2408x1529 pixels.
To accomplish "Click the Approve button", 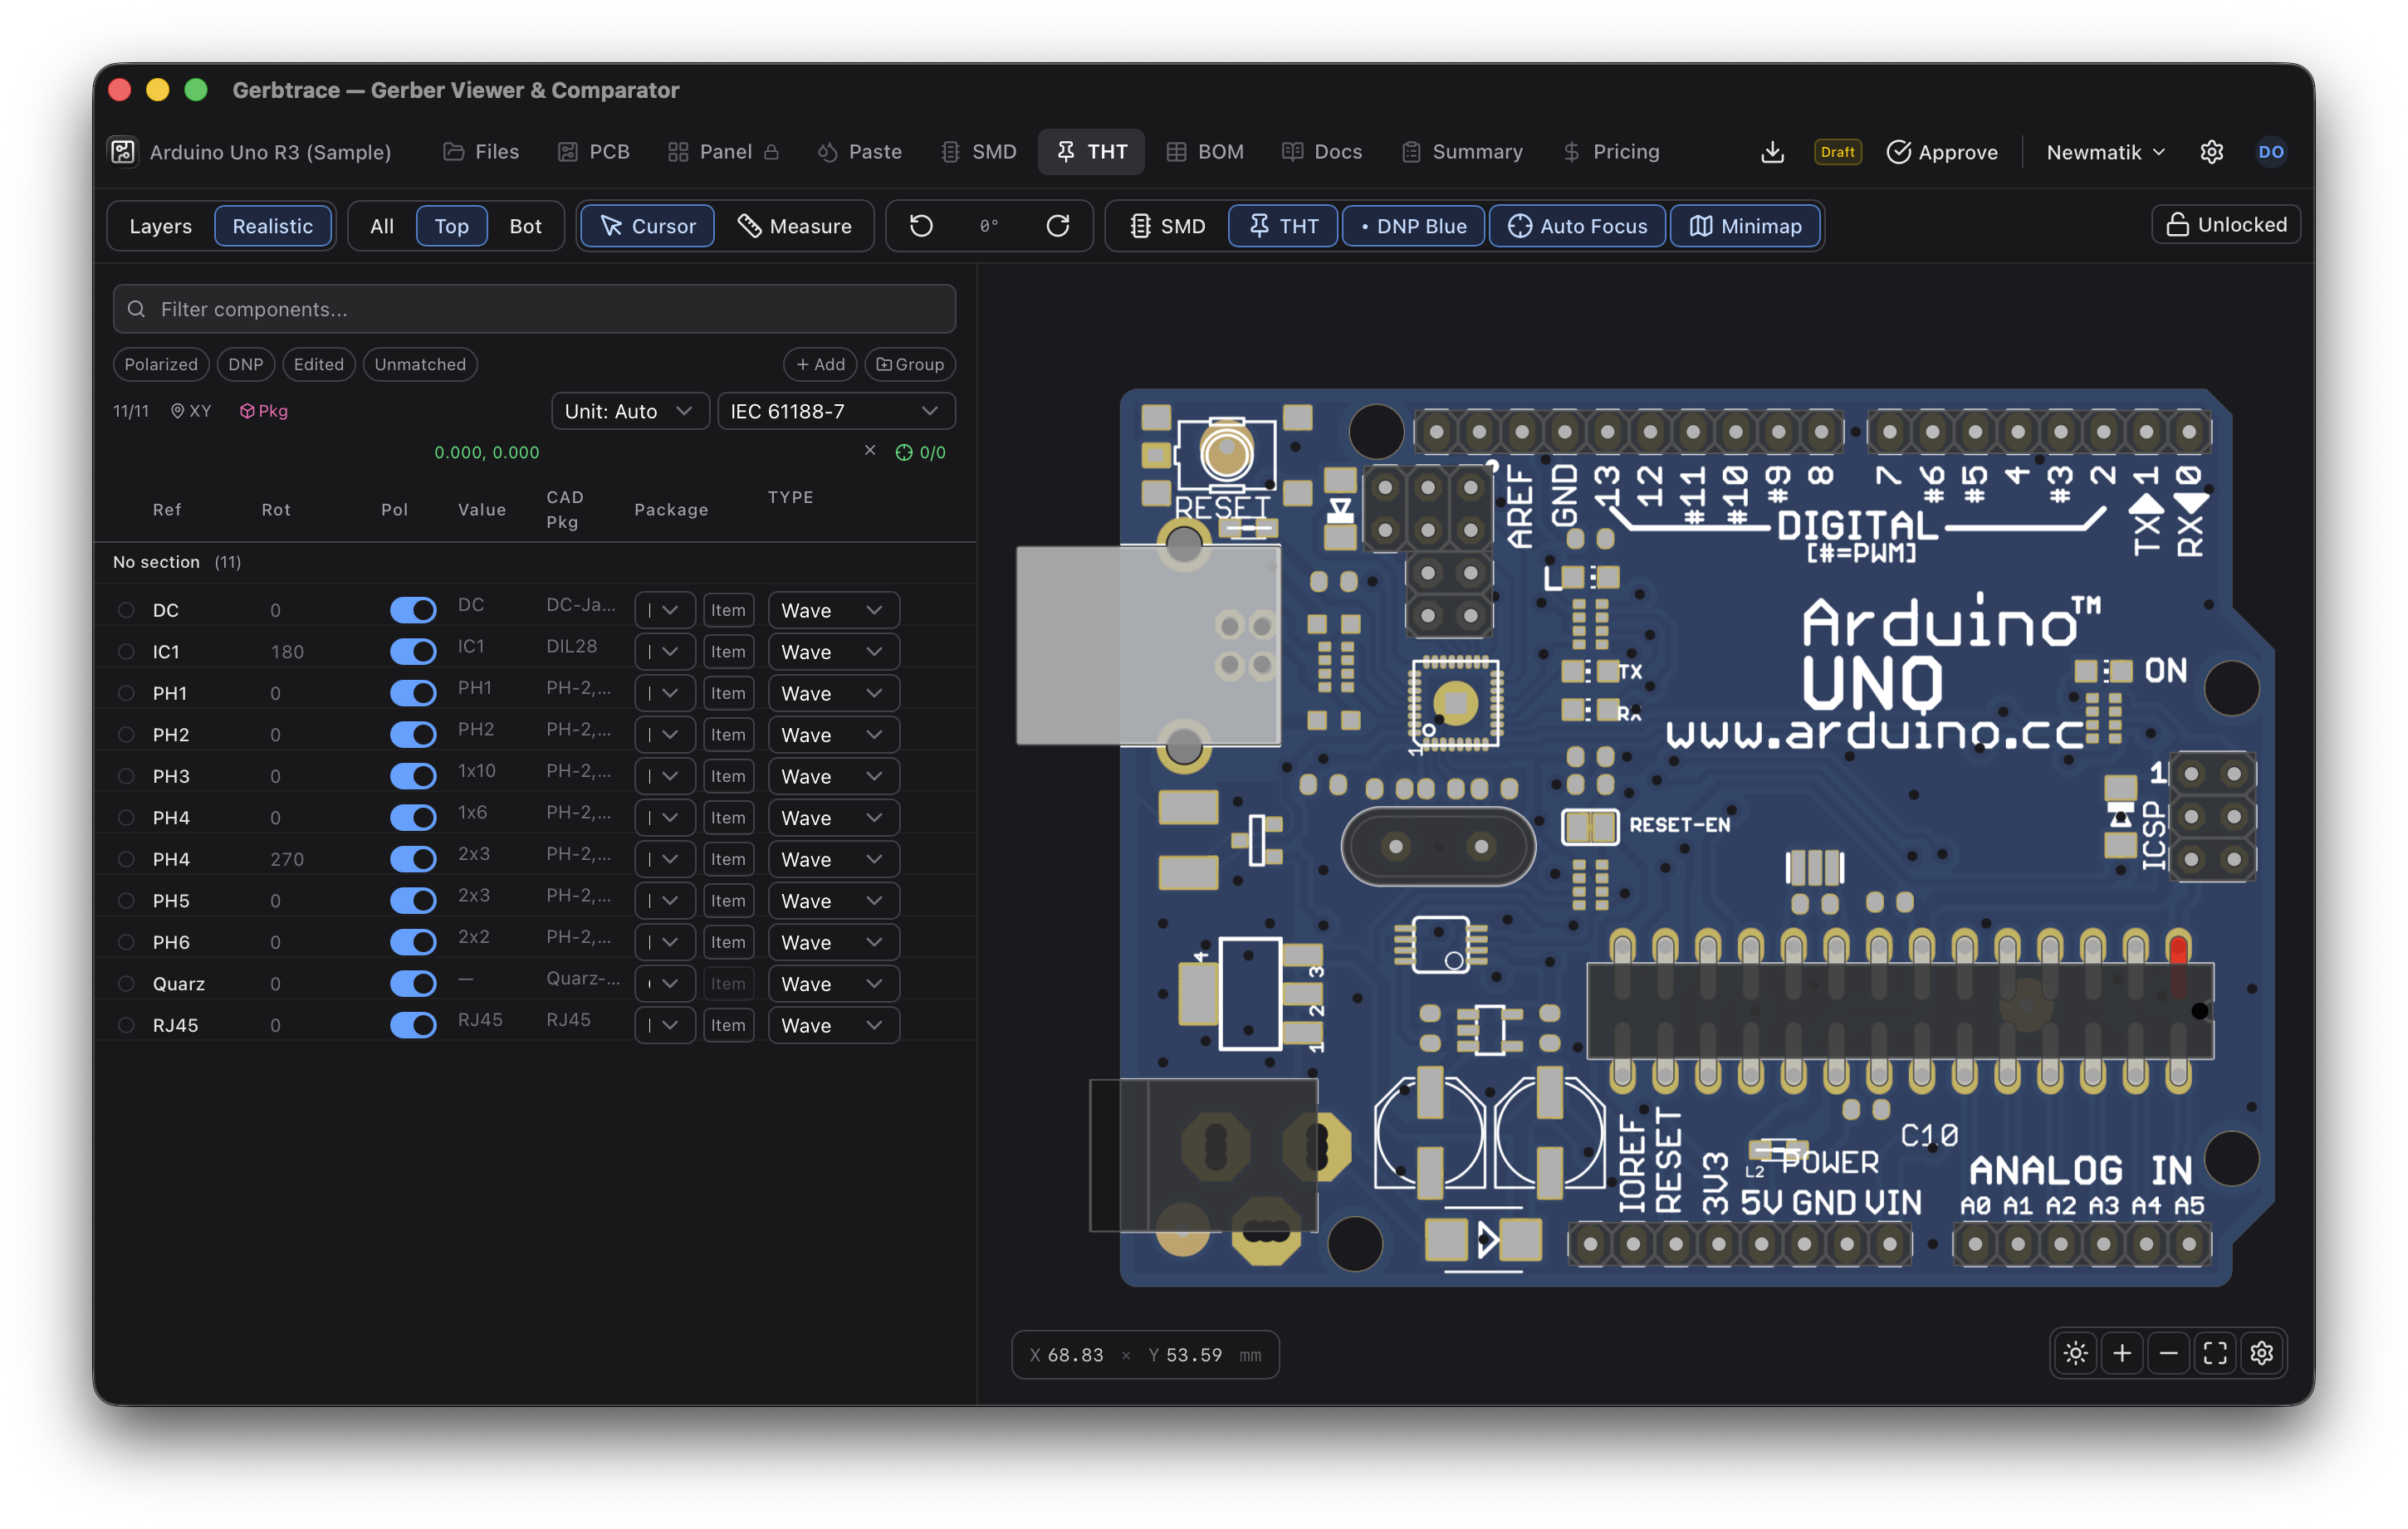I will (1942, 152).
